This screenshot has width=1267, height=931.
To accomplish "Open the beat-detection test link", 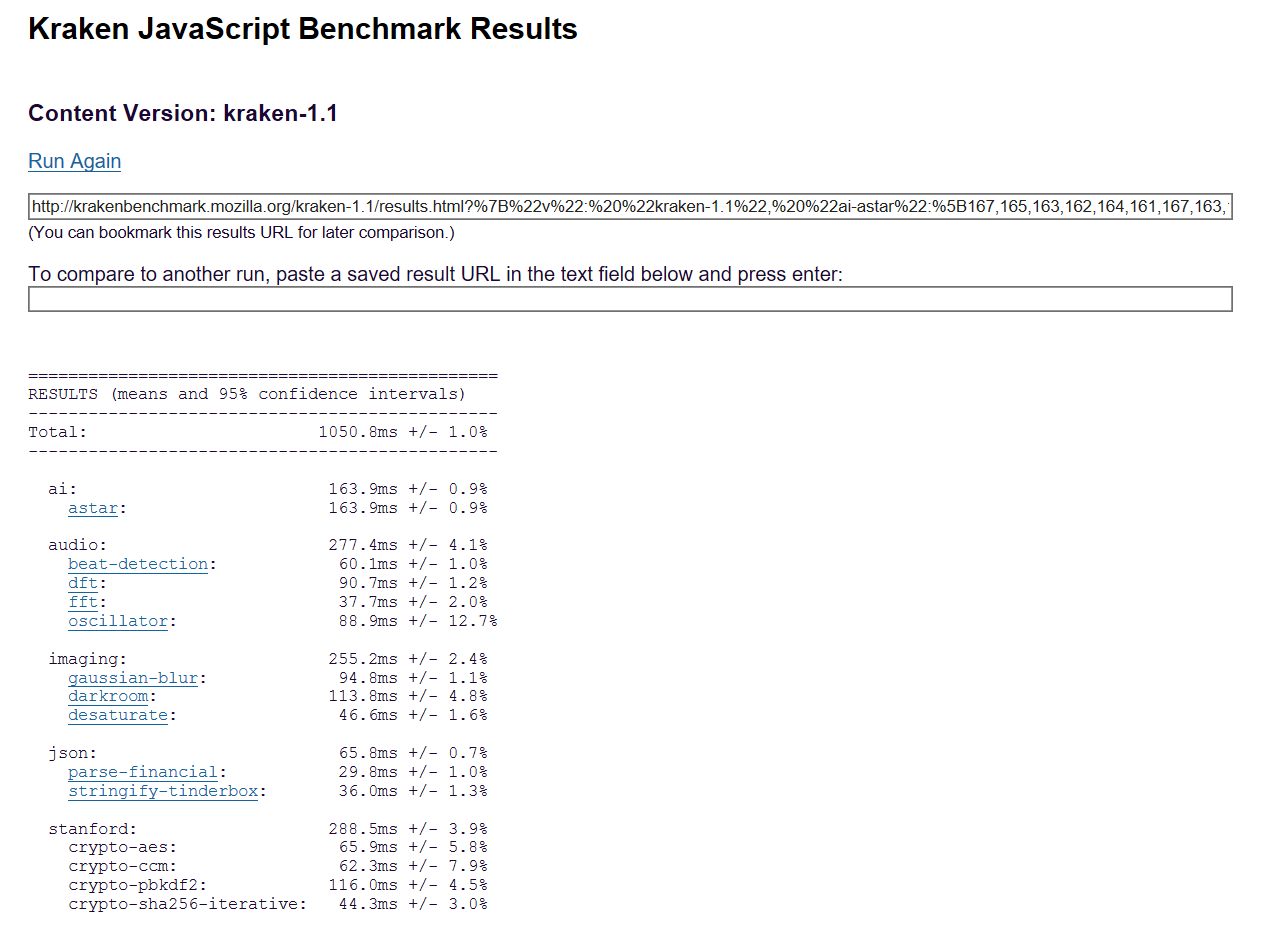I will (138, 564).
